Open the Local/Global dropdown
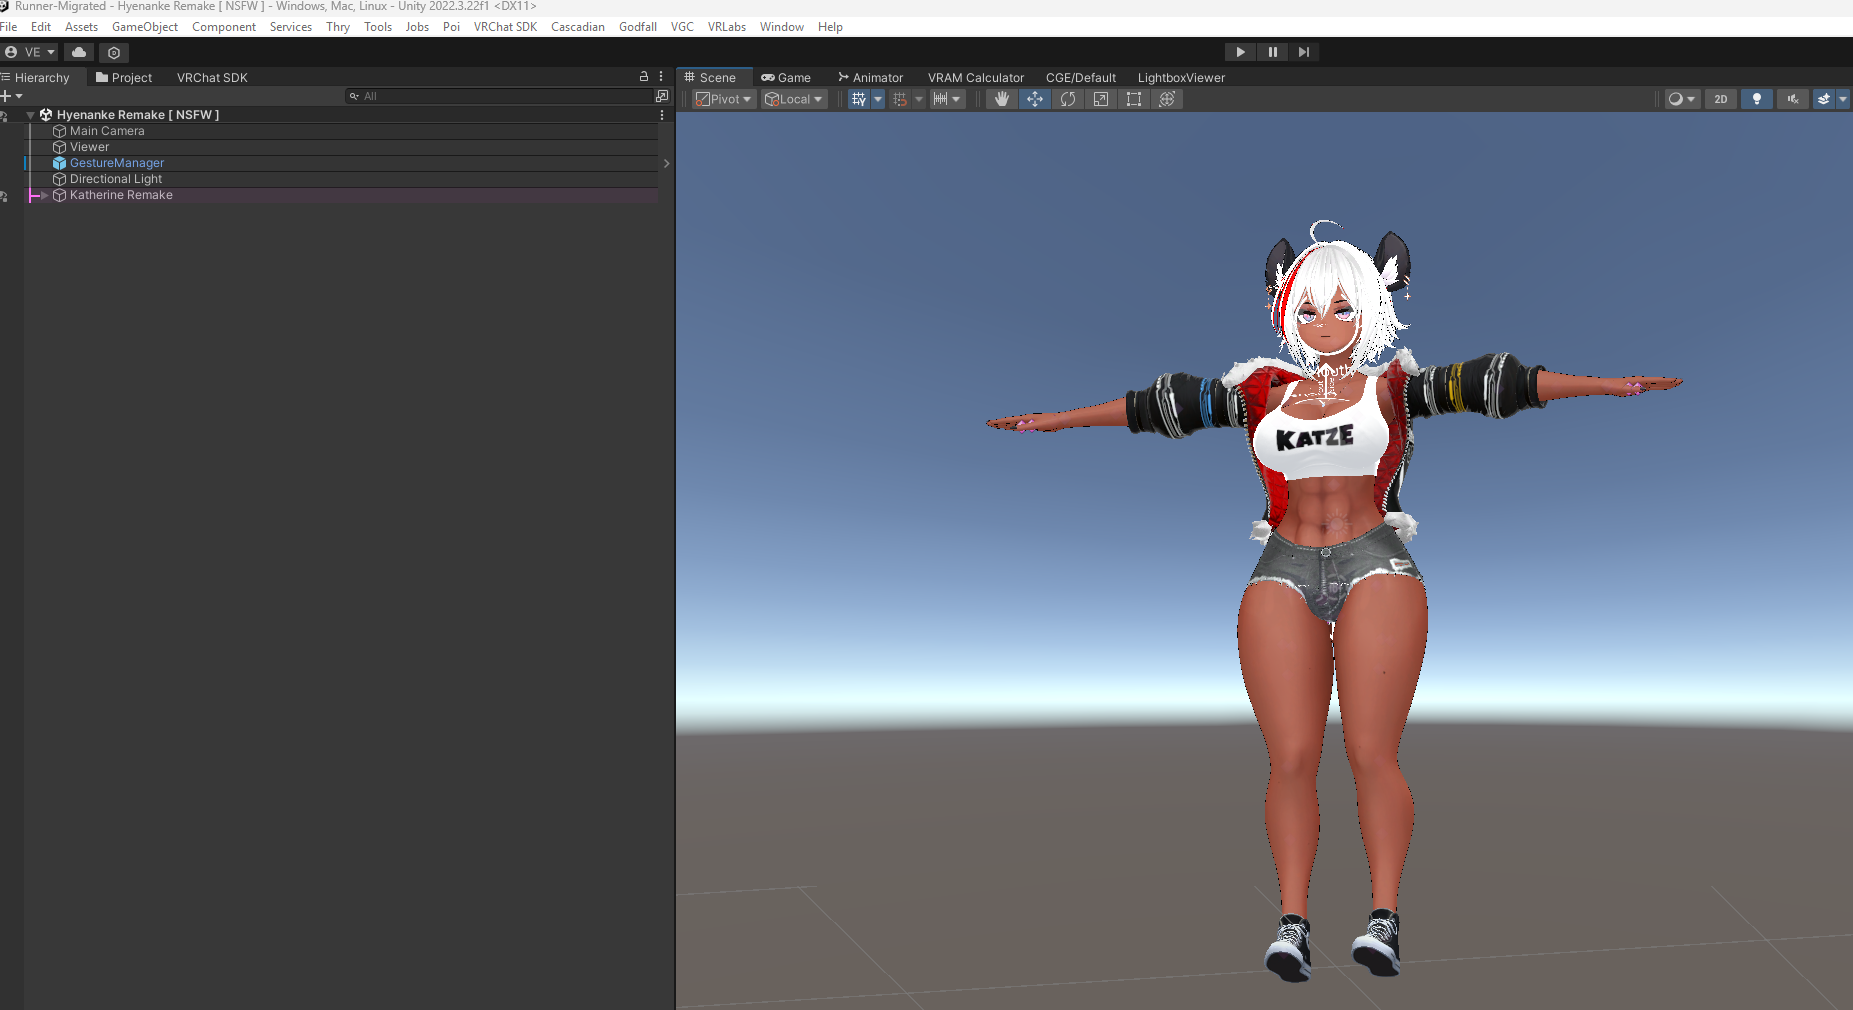1853x1010 pixels. (x=794, y=99)
